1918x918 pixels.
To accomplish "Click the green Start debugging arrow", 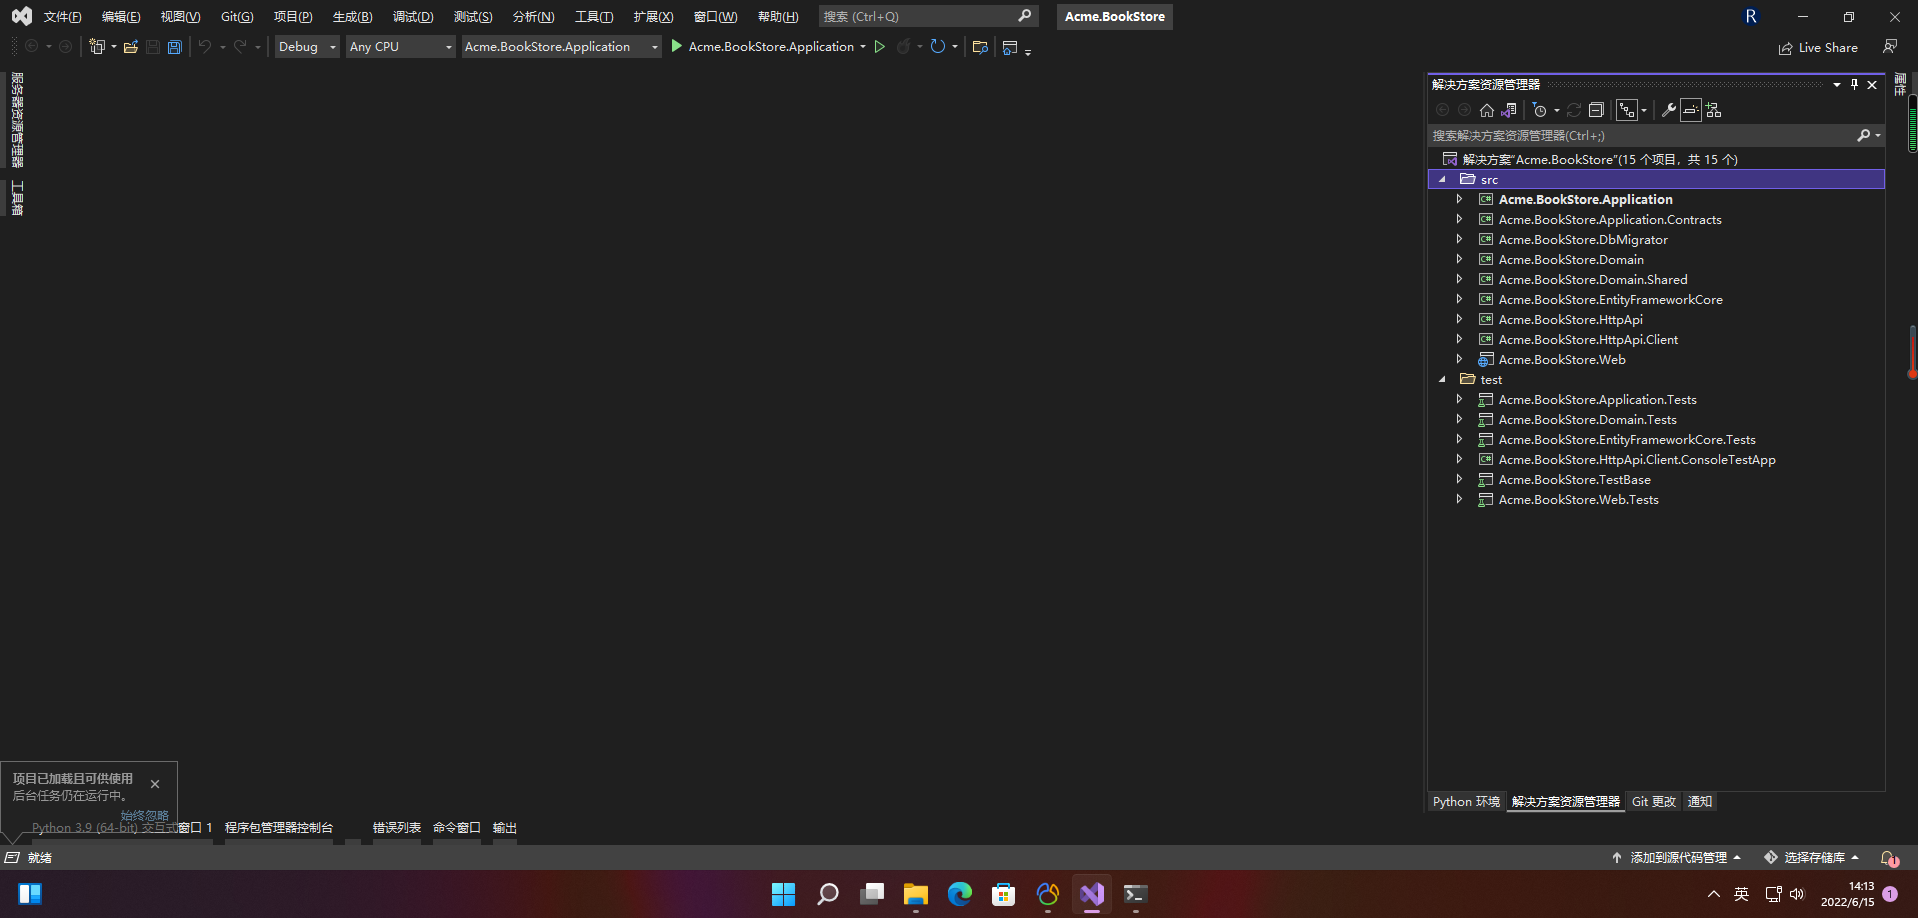I will [x=676, y=46].
